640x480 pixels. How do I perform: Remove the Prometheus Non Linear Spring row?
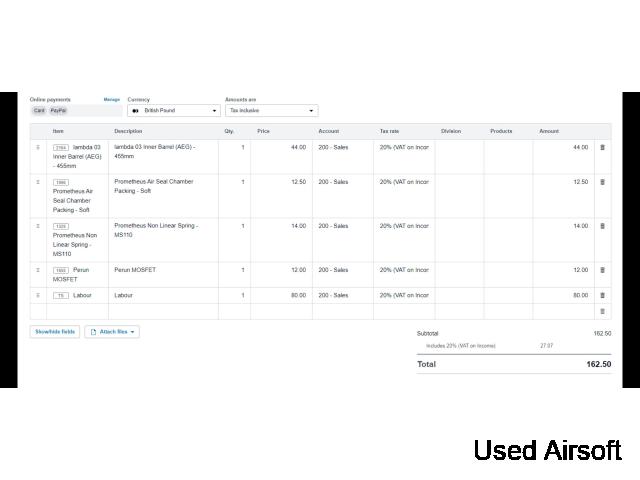(x=602, y=226)
